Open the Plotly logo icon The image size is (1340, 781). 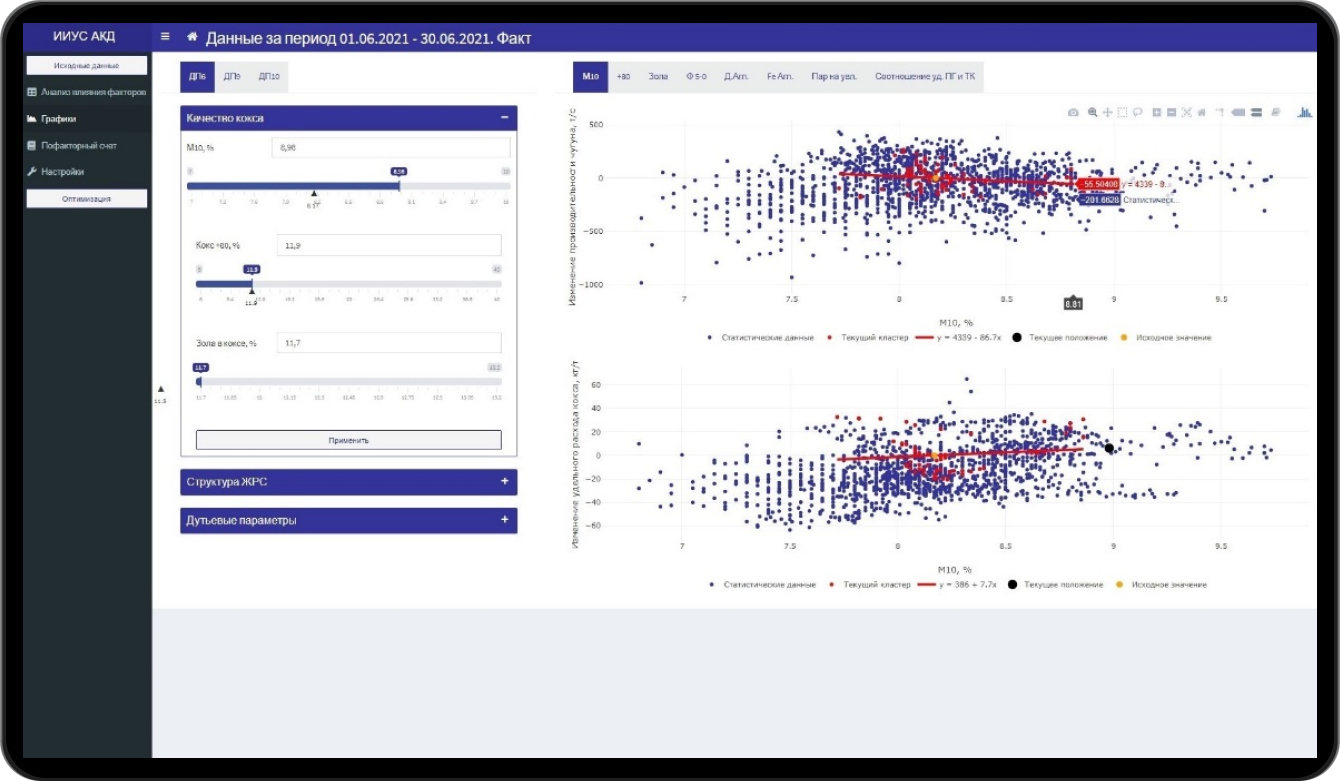click(x=1304, y=112)
